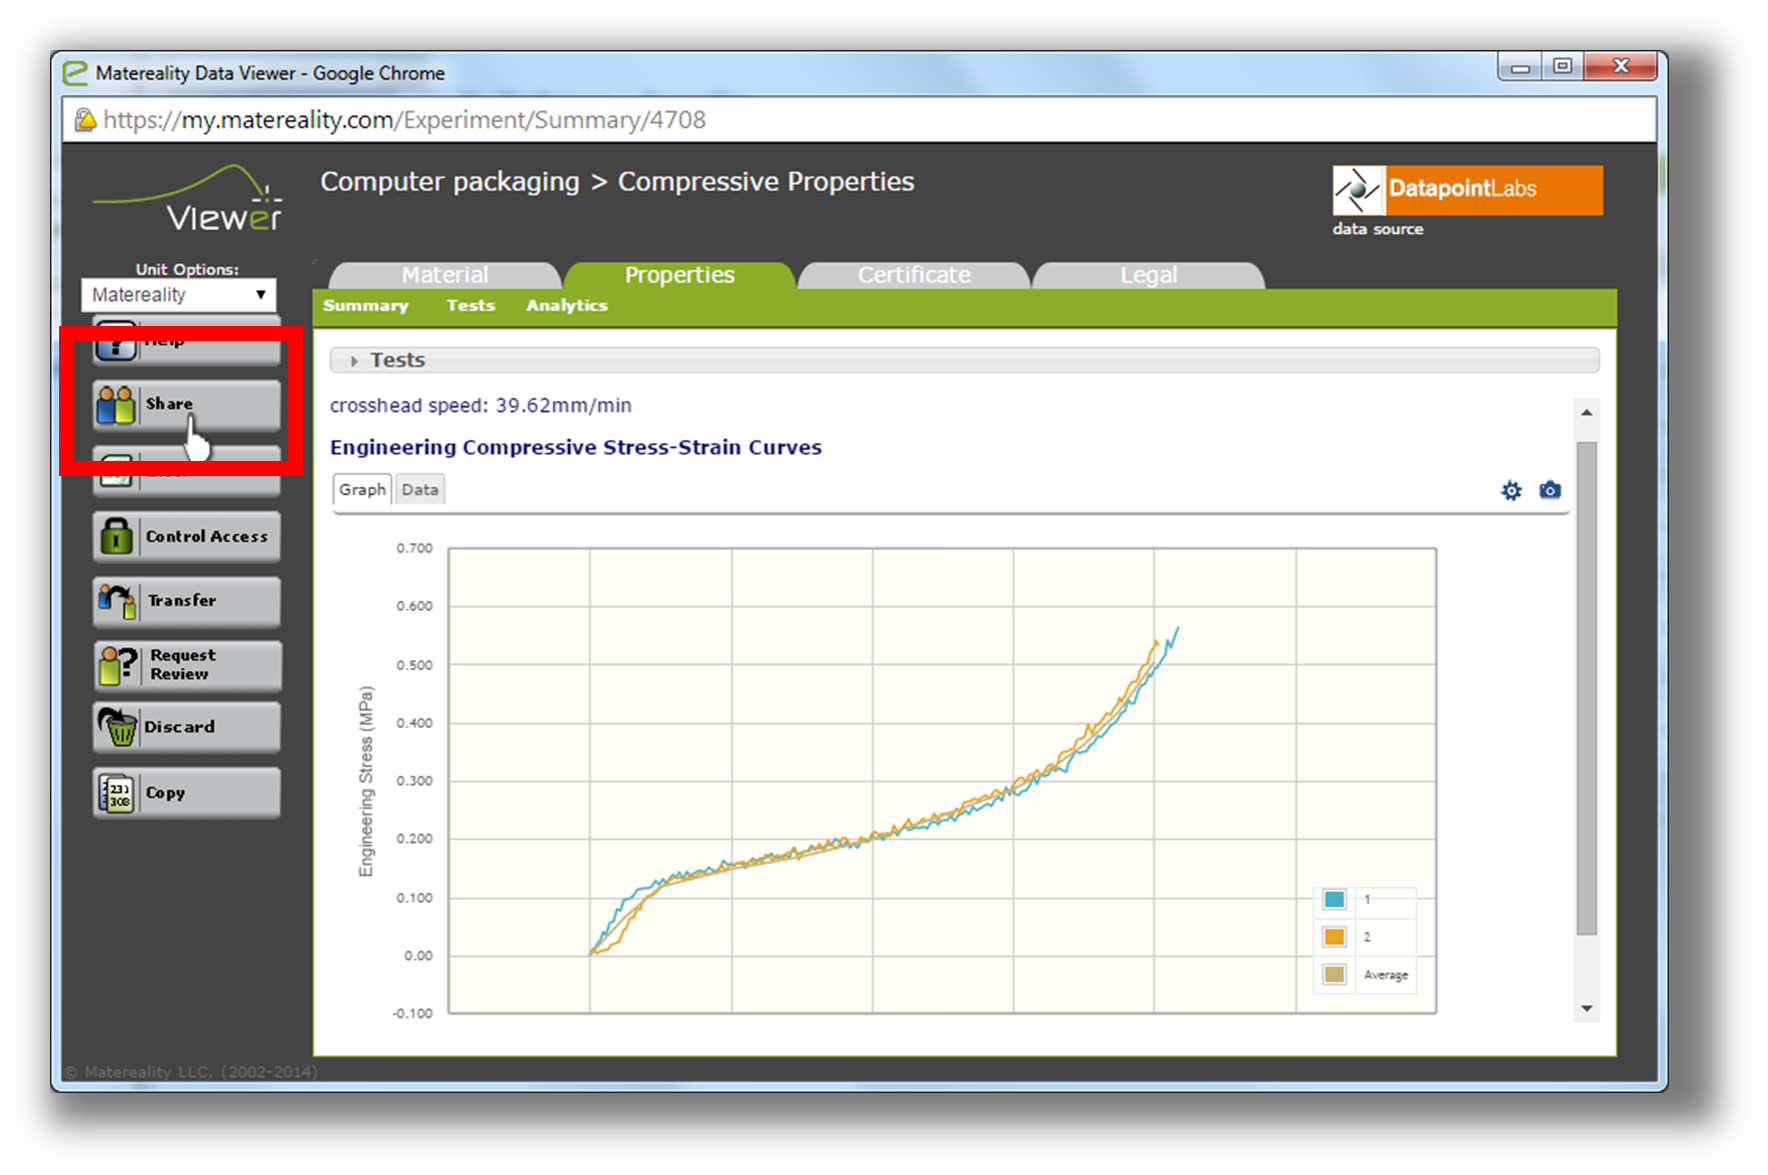
Task: Click the Request Review button
Action: coord(186,665)
